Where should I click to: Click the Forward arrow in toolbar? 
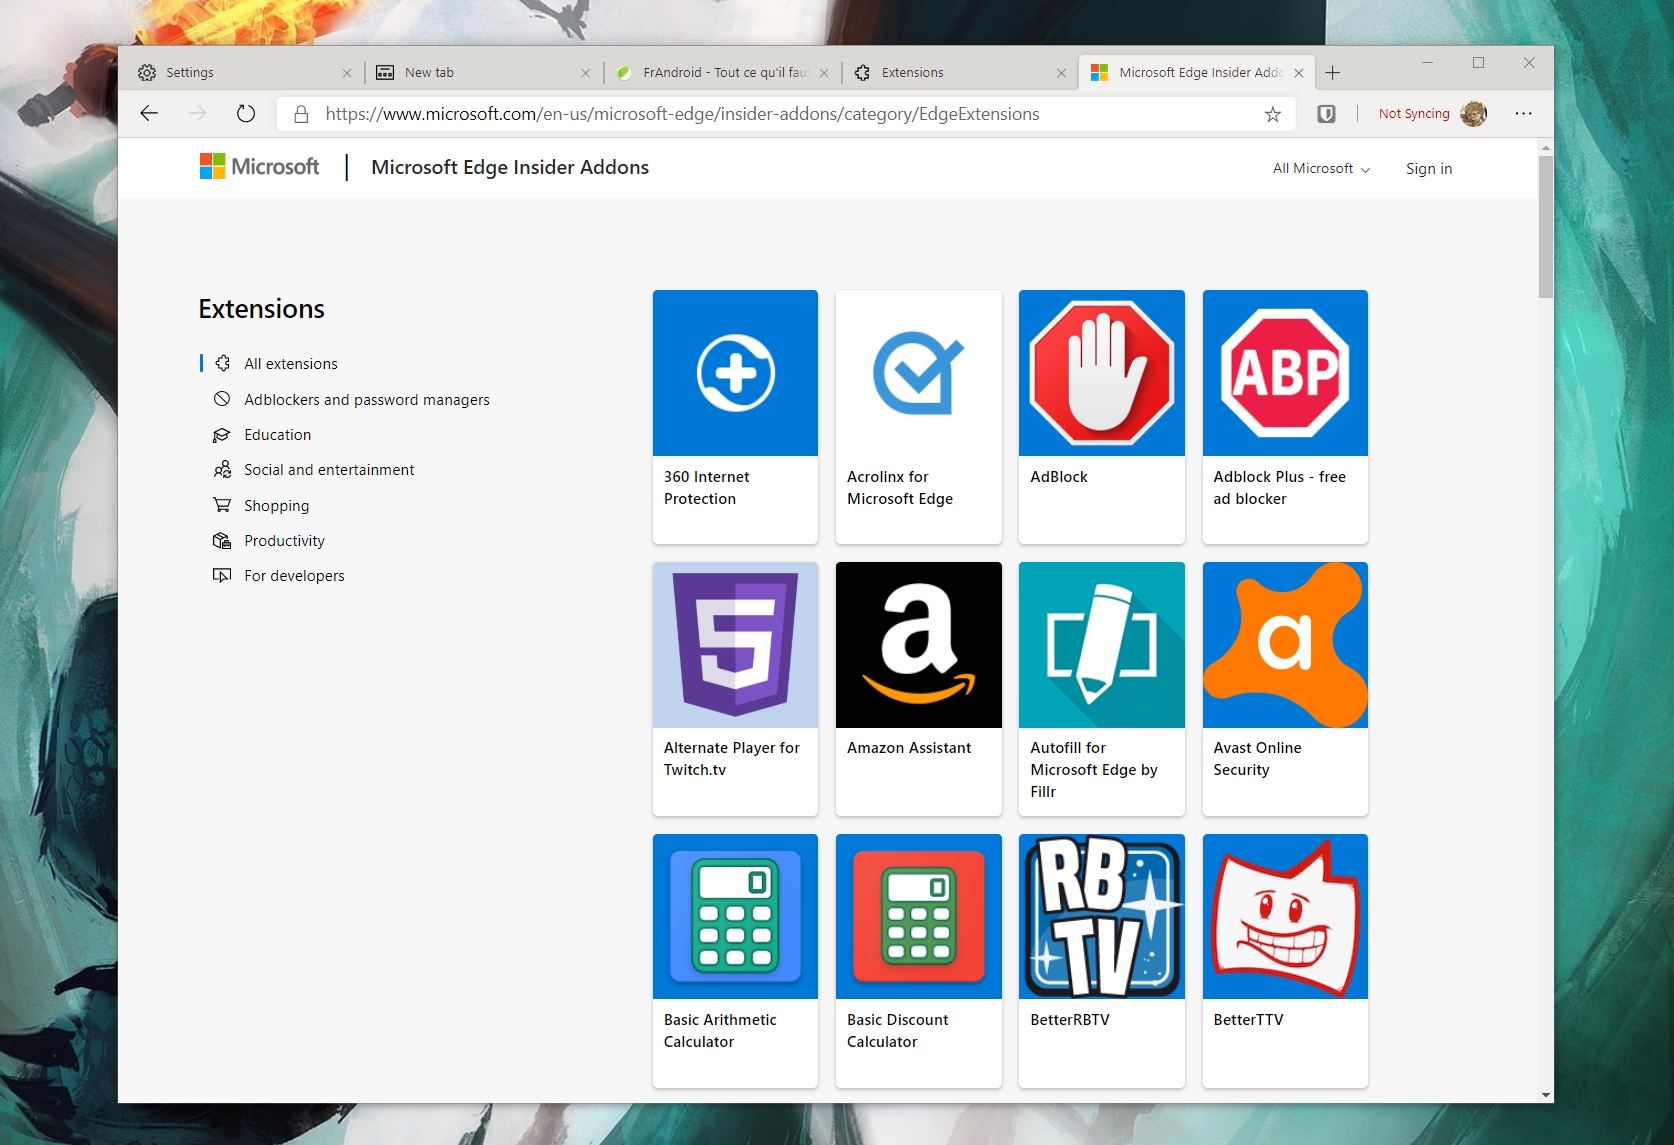(197, 113)
